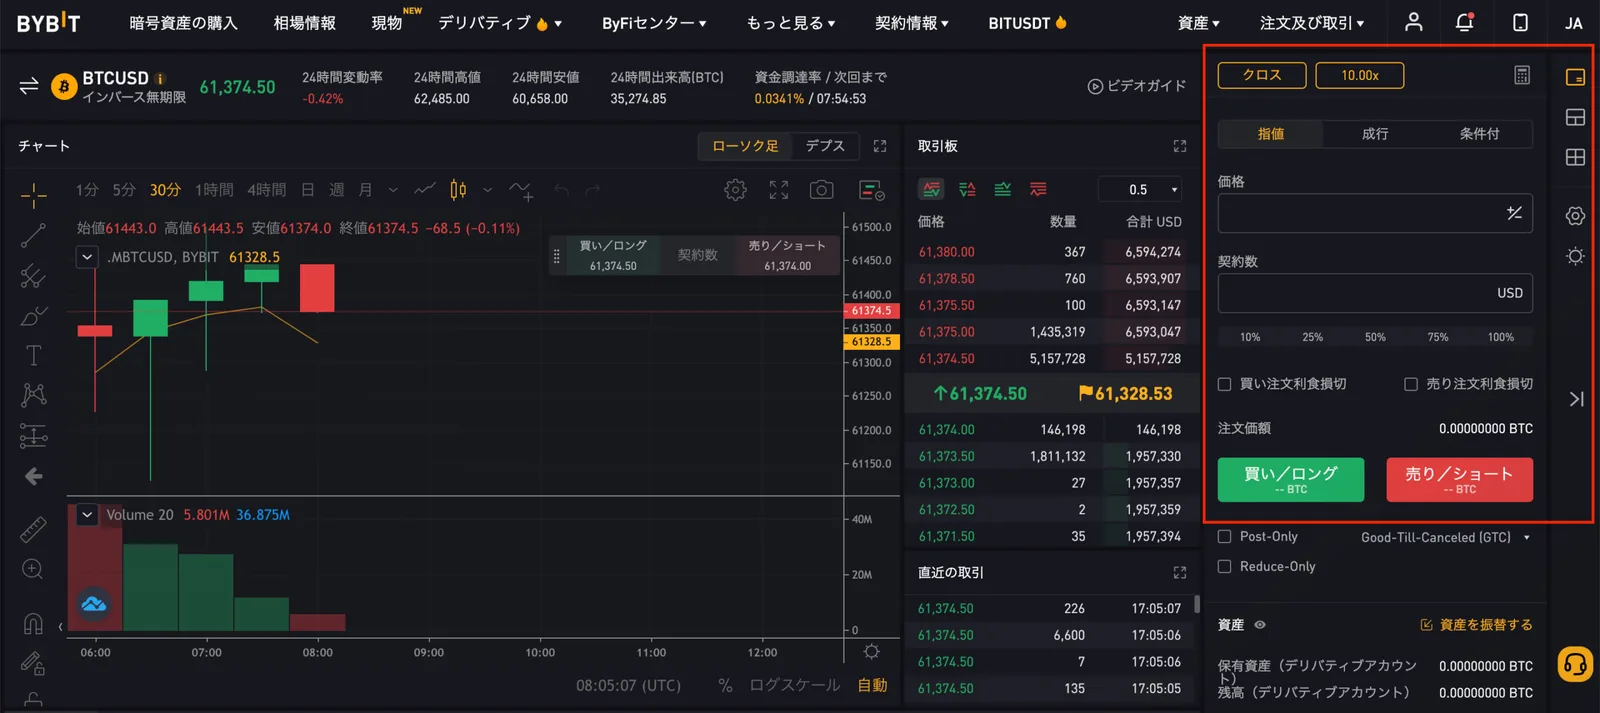Click the swap trading pair icon
The image size is (1600, 713).
point(29,86)
